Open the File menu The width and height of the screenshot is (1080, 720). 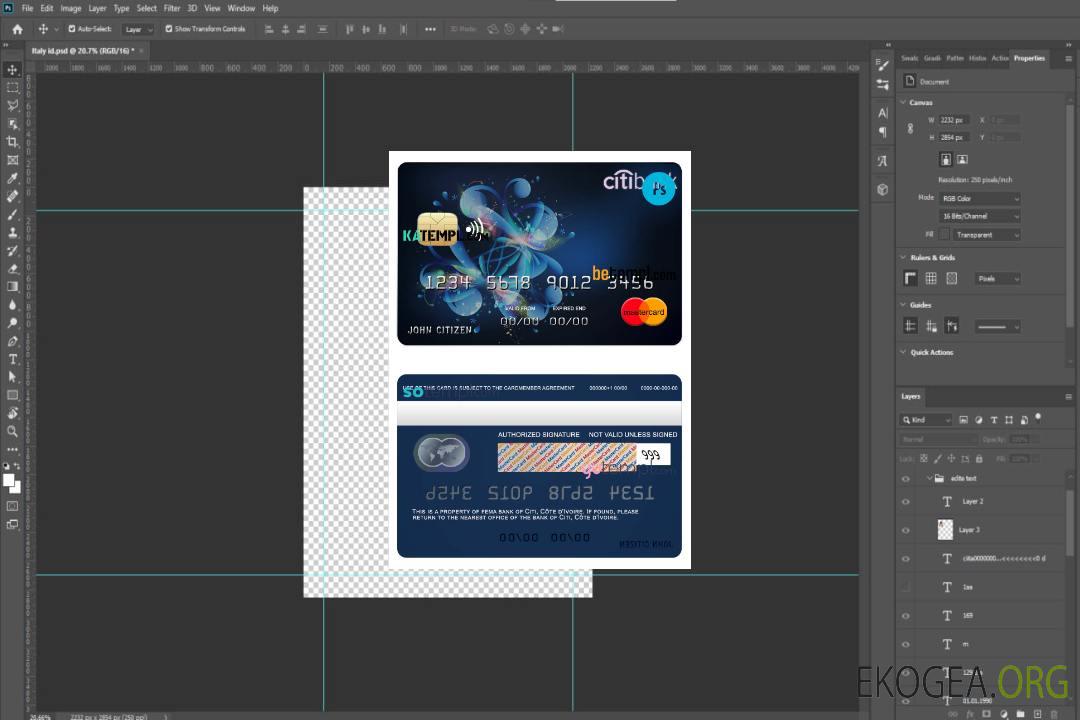pyautogui.click(x=27, y=8)
